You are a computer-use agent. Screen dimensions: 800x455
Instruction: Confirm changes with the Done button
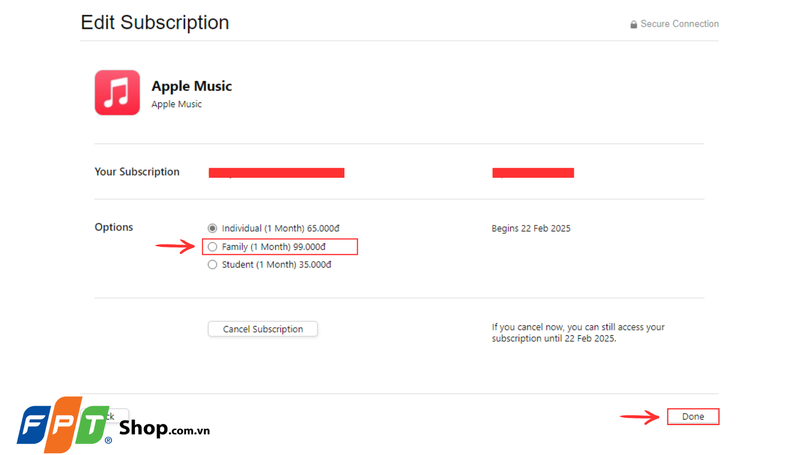pos(693,416)
